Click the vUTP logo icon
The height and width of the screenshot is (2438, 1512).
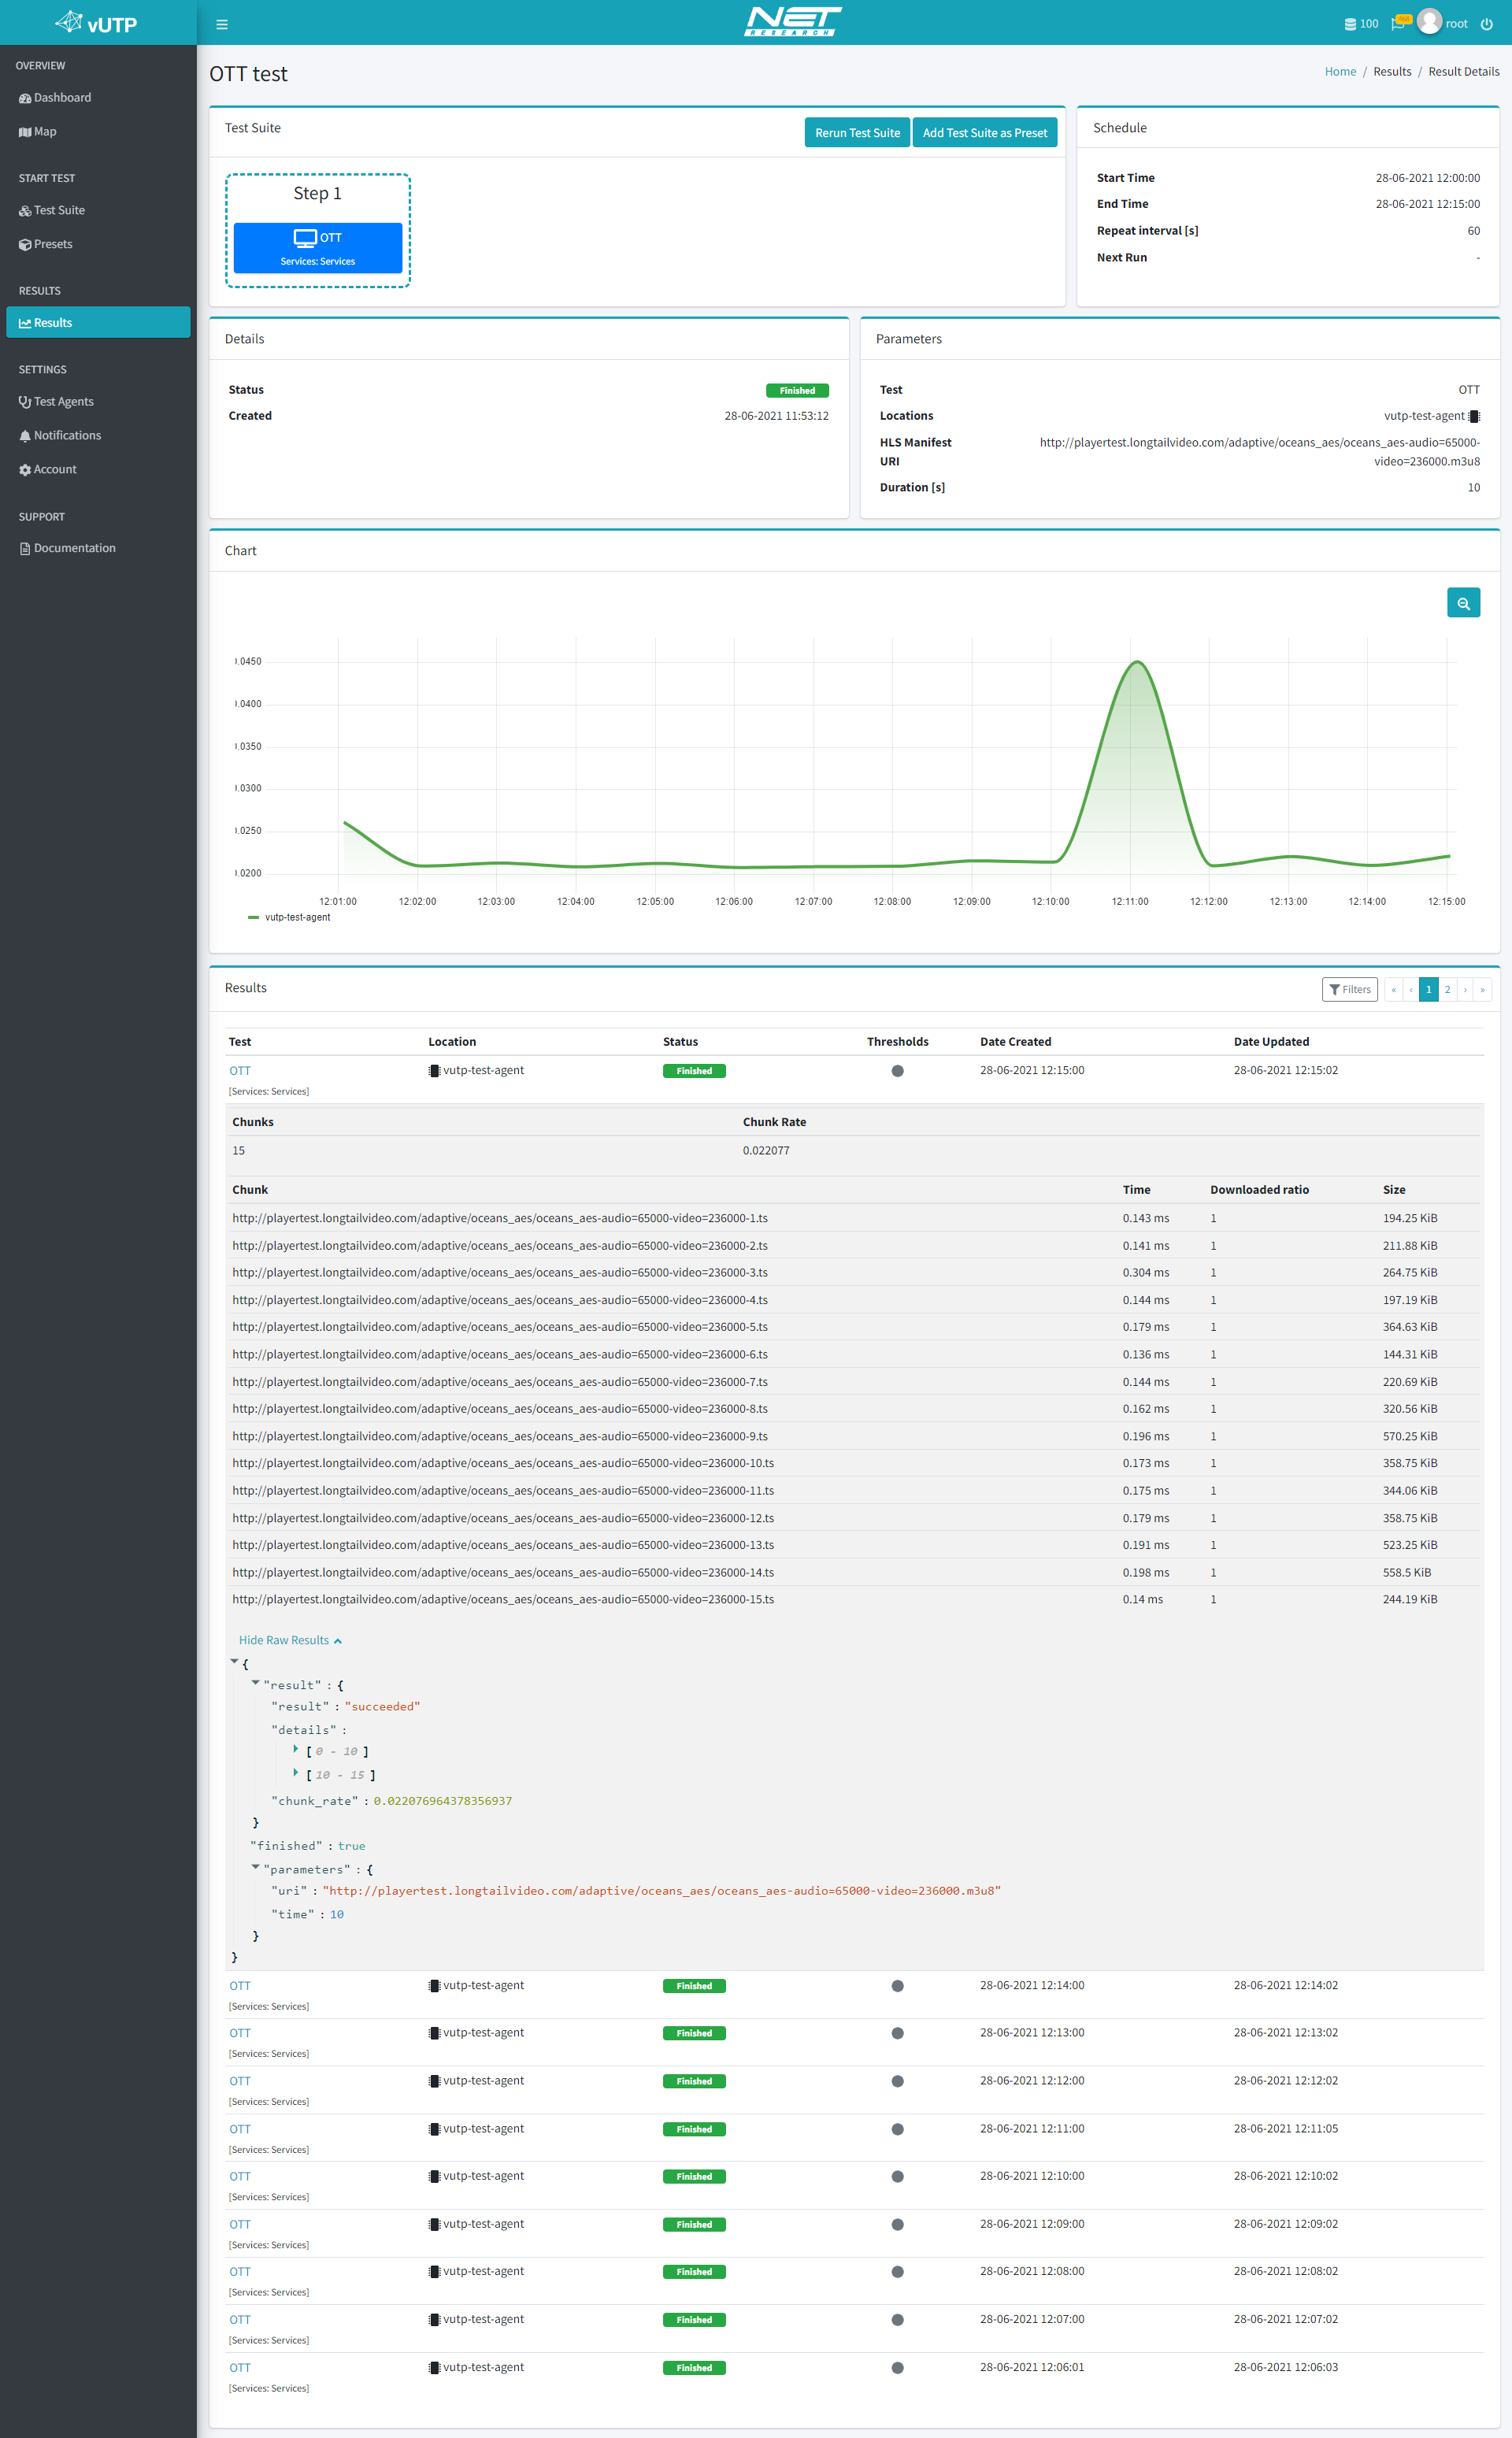[x=69, y=22]
